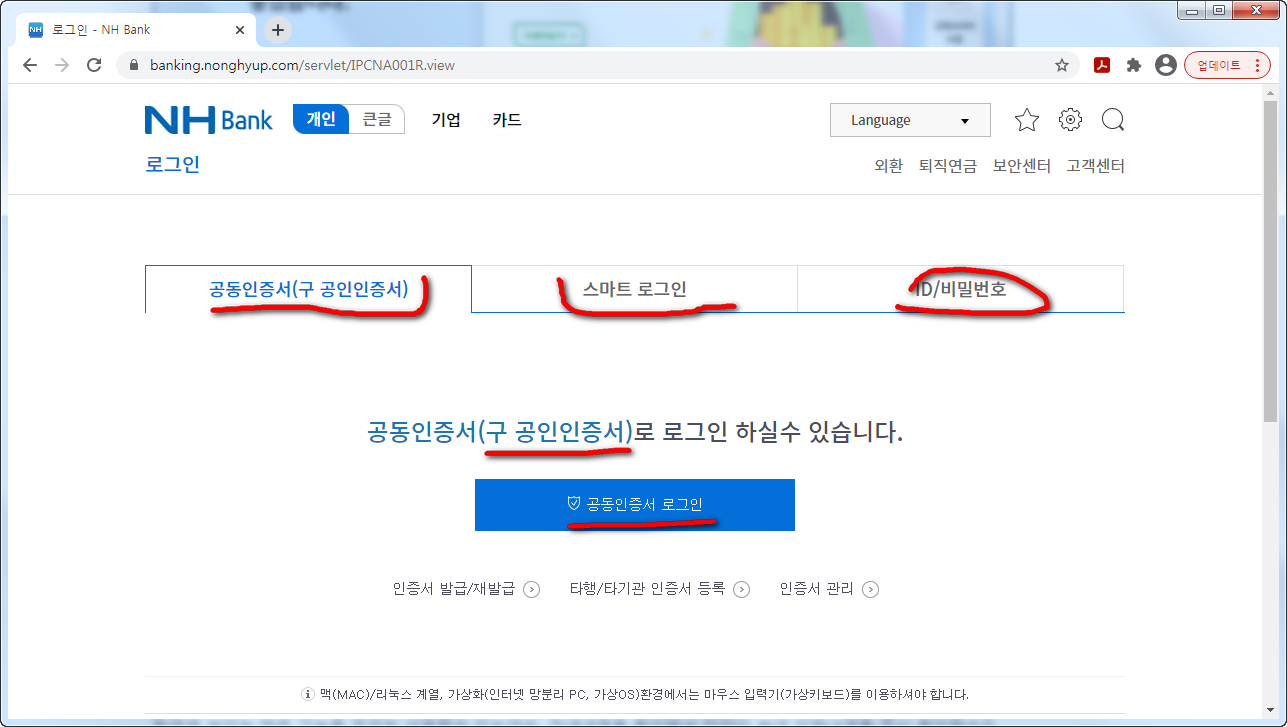Screen dimensions: 1287x727
Task: Select the 공동인증서(구 공인인증서) tab
Action: pos(308,289)
